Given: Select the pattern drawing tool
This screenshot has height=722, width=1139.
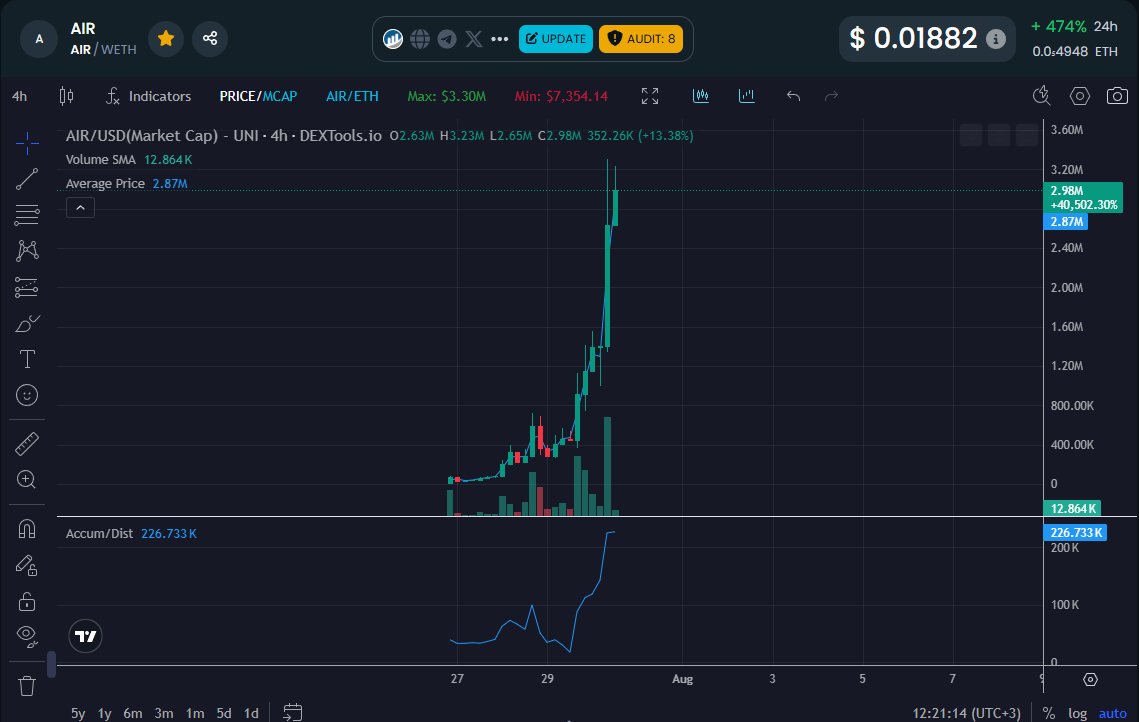Looking at the screenshot, I should click(x=27, y=251).
